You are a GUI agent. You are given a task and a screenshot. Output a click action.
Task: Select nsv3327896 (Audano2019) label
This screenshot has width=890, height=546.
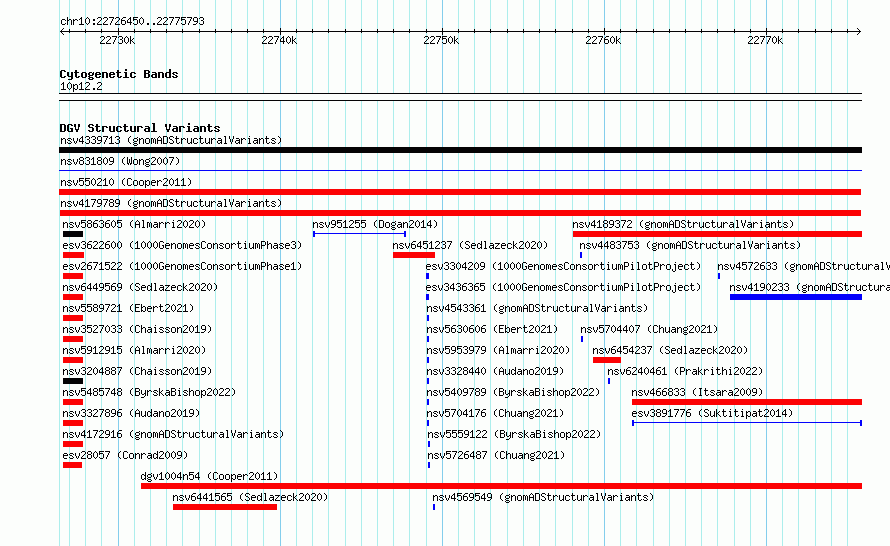pos(131,413)
